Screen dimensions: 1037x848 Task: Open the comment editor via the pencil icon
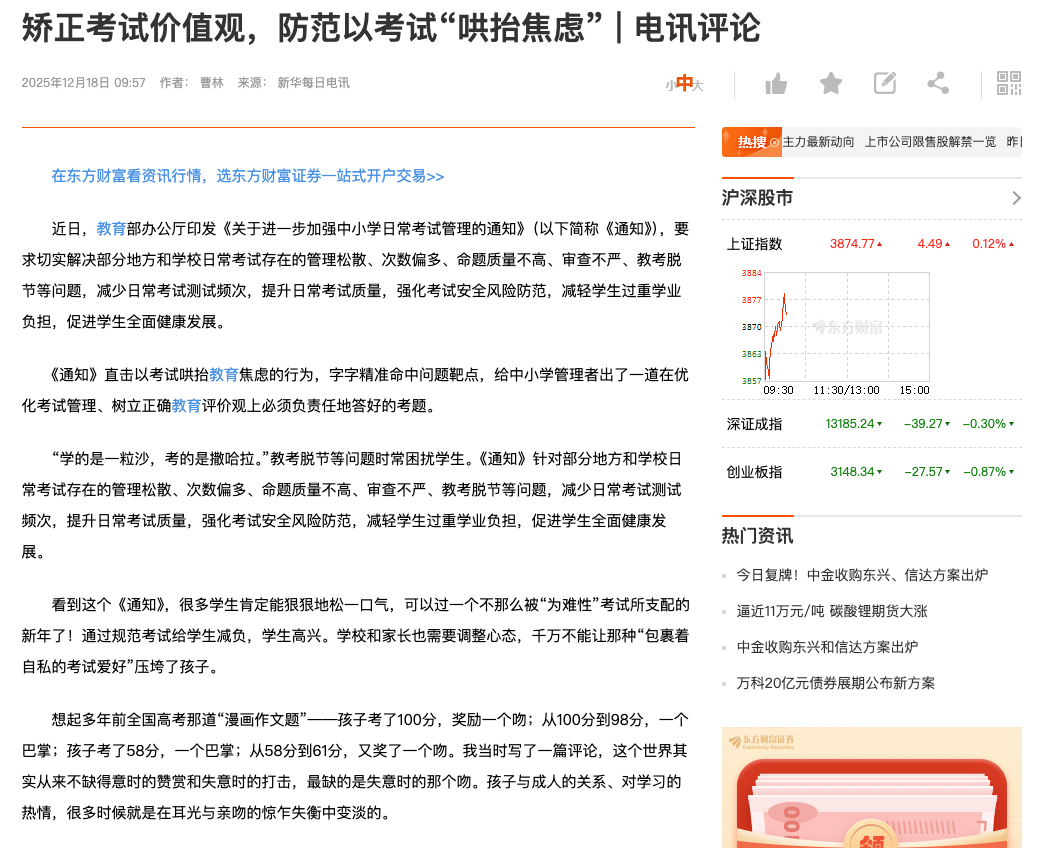(884, 84)
